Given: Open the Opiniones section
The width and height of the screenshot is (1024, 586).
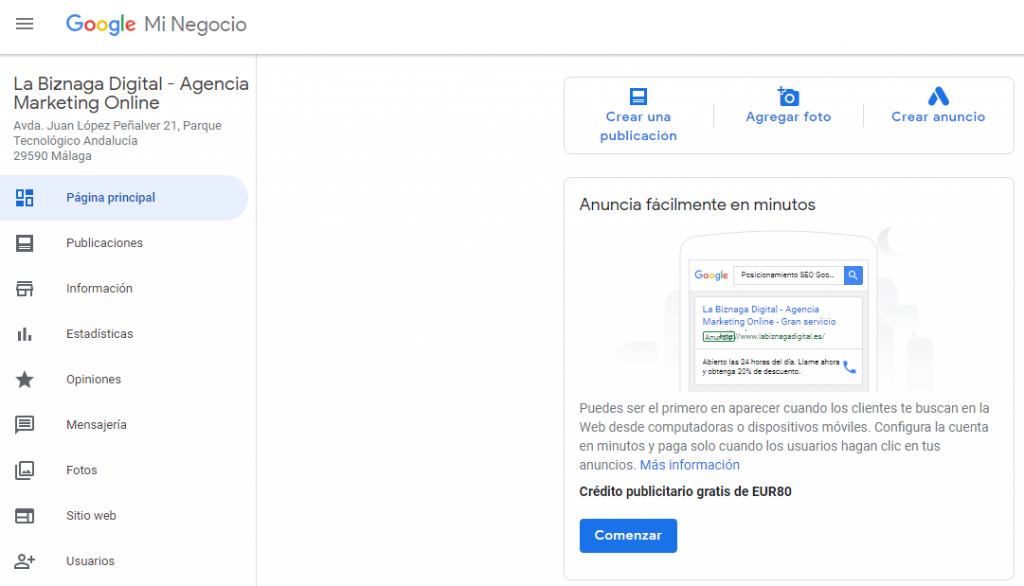Looking at the screenshot, I should (124, 380).
